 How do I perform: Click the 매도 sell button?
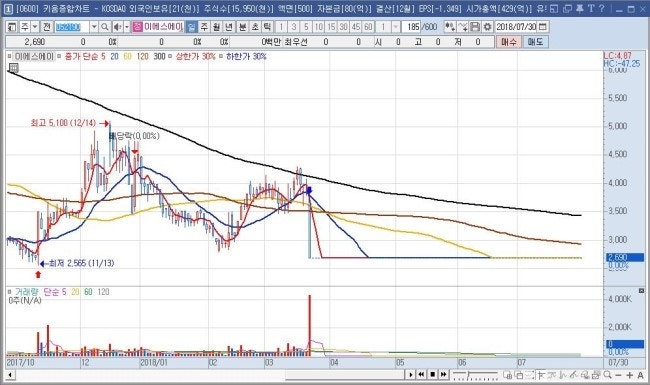[x=535, y=42]
